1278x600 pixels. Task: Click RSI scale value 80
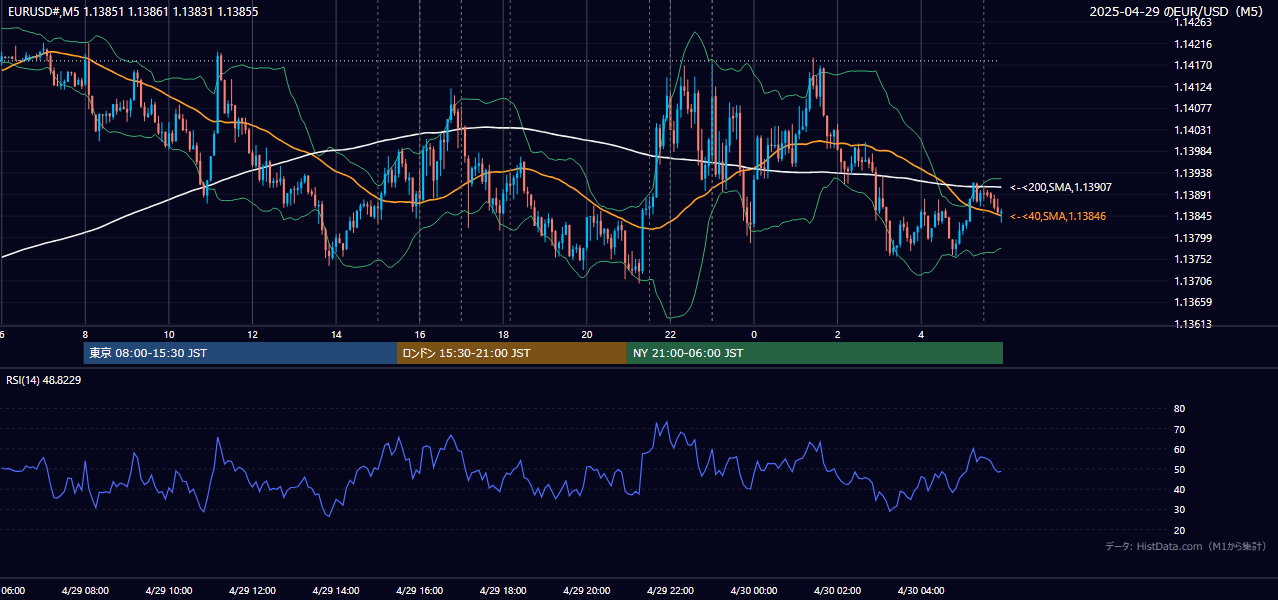(x=1179, y=409)
